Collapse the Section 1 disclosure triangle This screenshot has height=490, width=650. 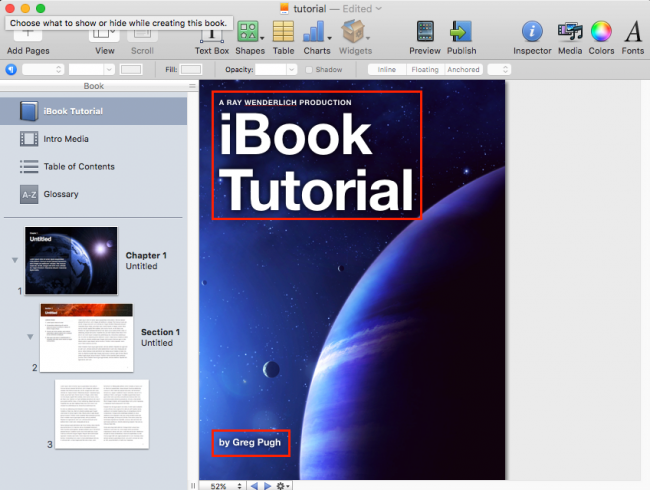(x=30, y=337)
